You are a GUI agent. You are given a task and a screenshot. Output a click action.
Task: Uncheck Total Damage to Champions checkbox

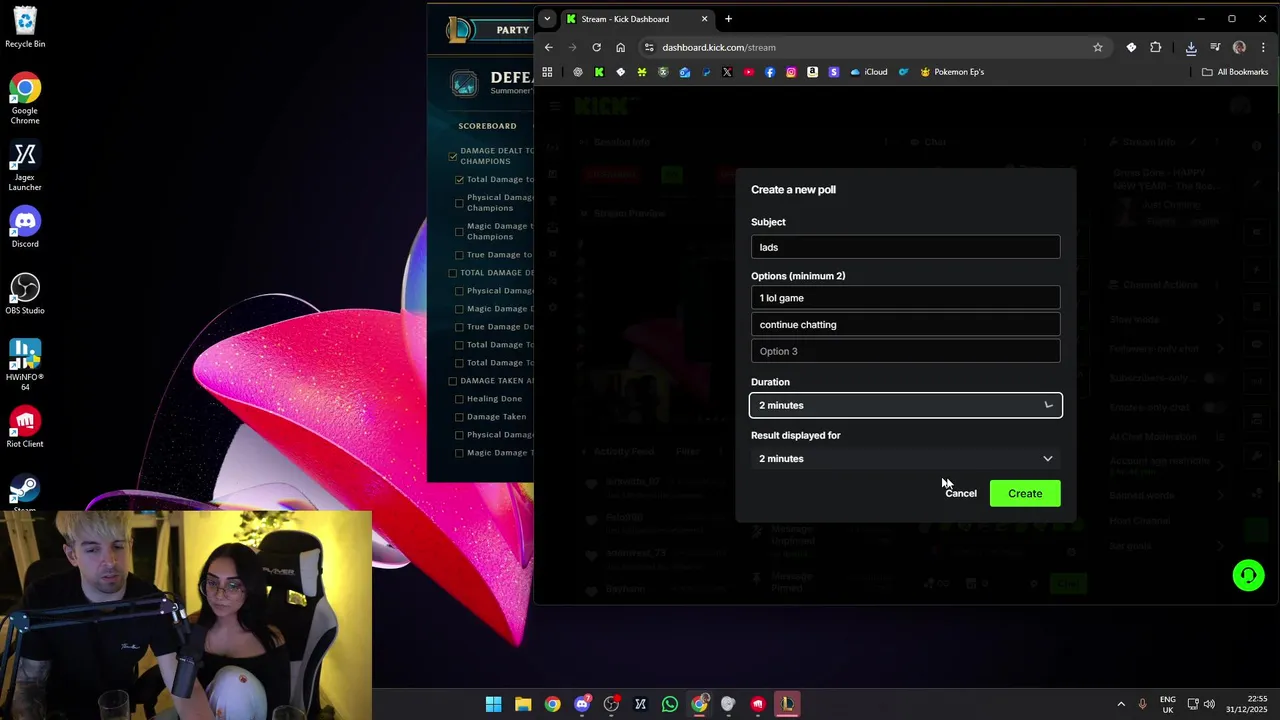click(459, 180)
